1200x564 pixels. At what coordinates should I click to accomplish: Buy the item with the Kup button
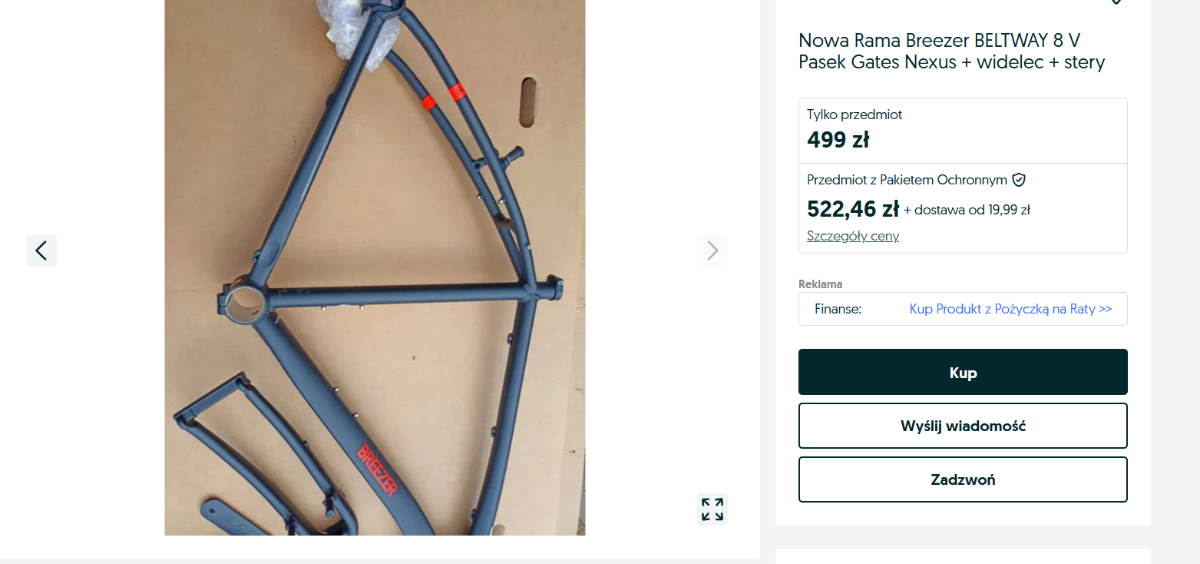point(963,372)
